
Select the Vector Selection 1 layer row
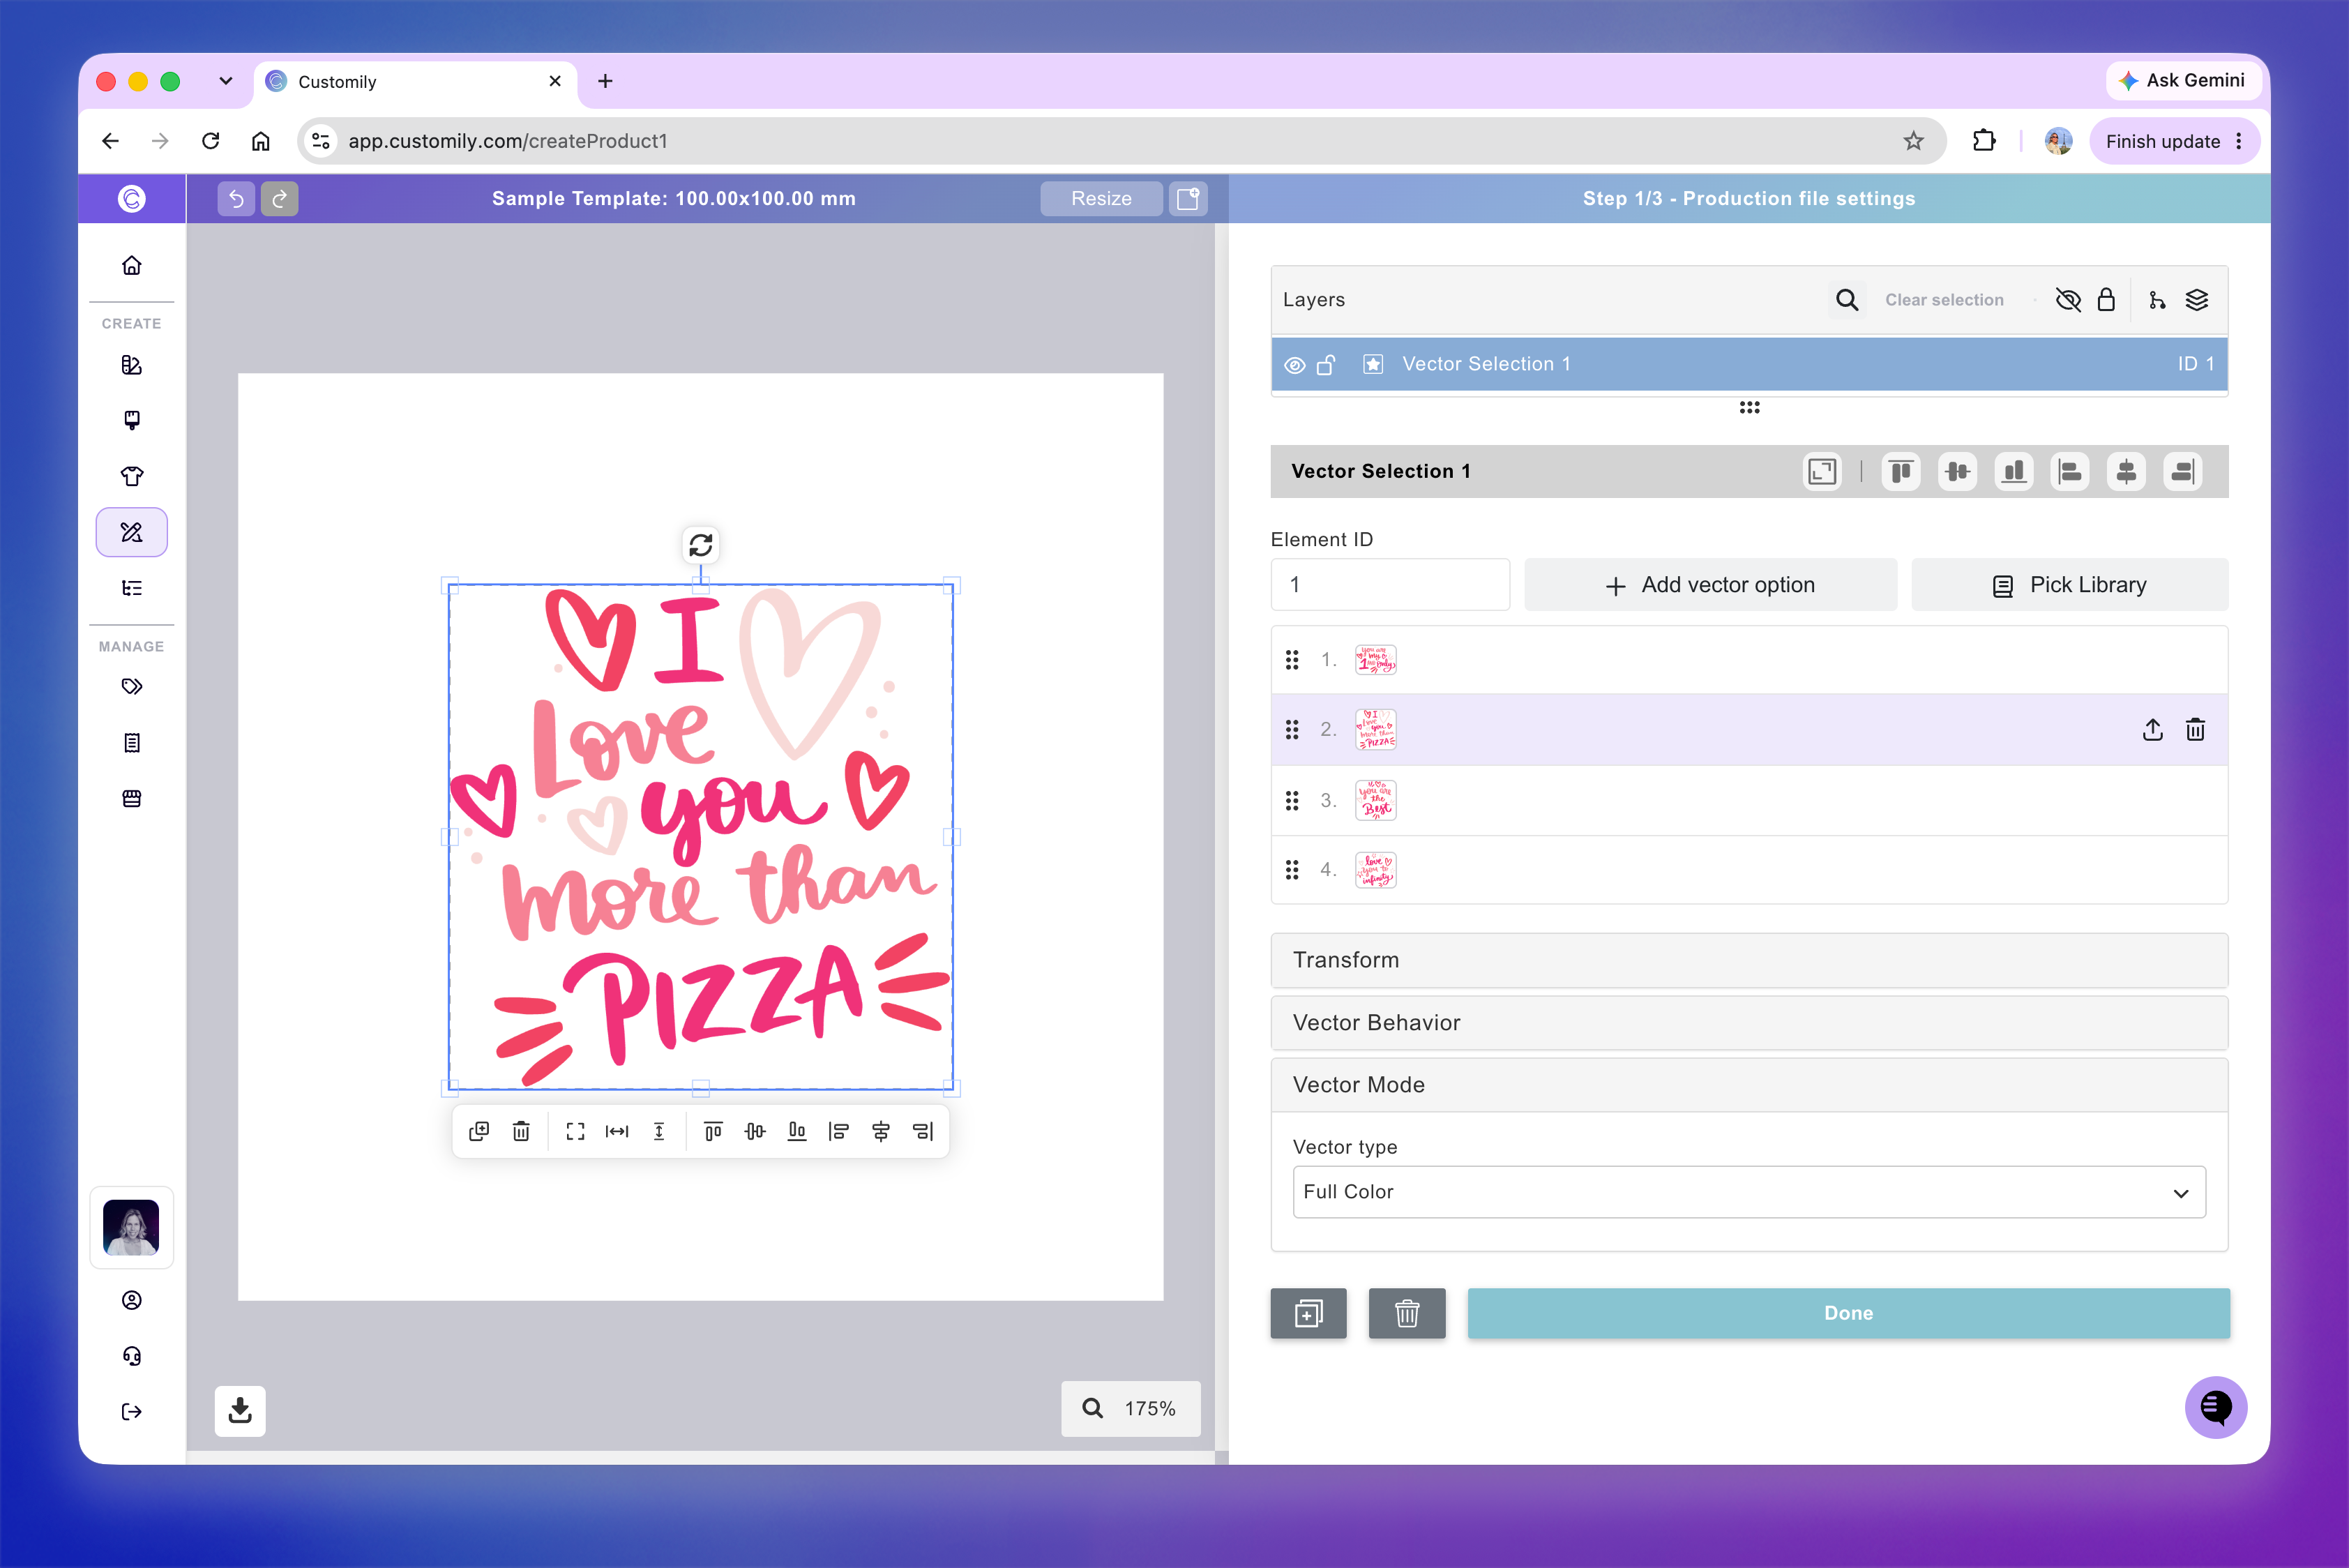pyautogui.click(x=1749, y=364)
